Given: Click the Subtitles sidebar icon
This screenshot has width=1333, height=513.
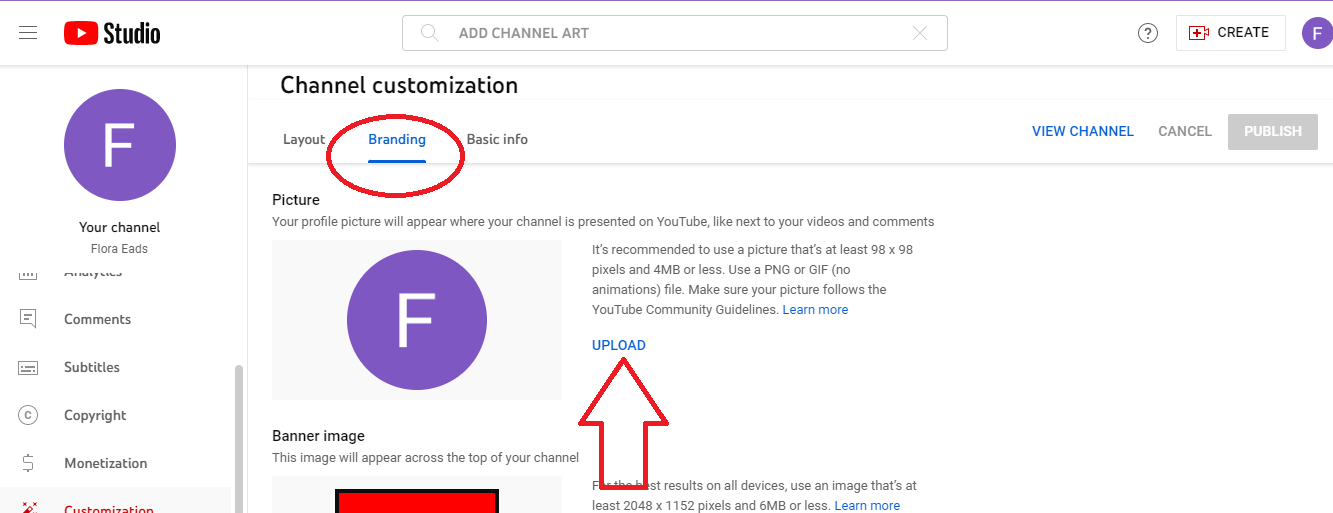Looking at the screenshot, I should (28, 367).
